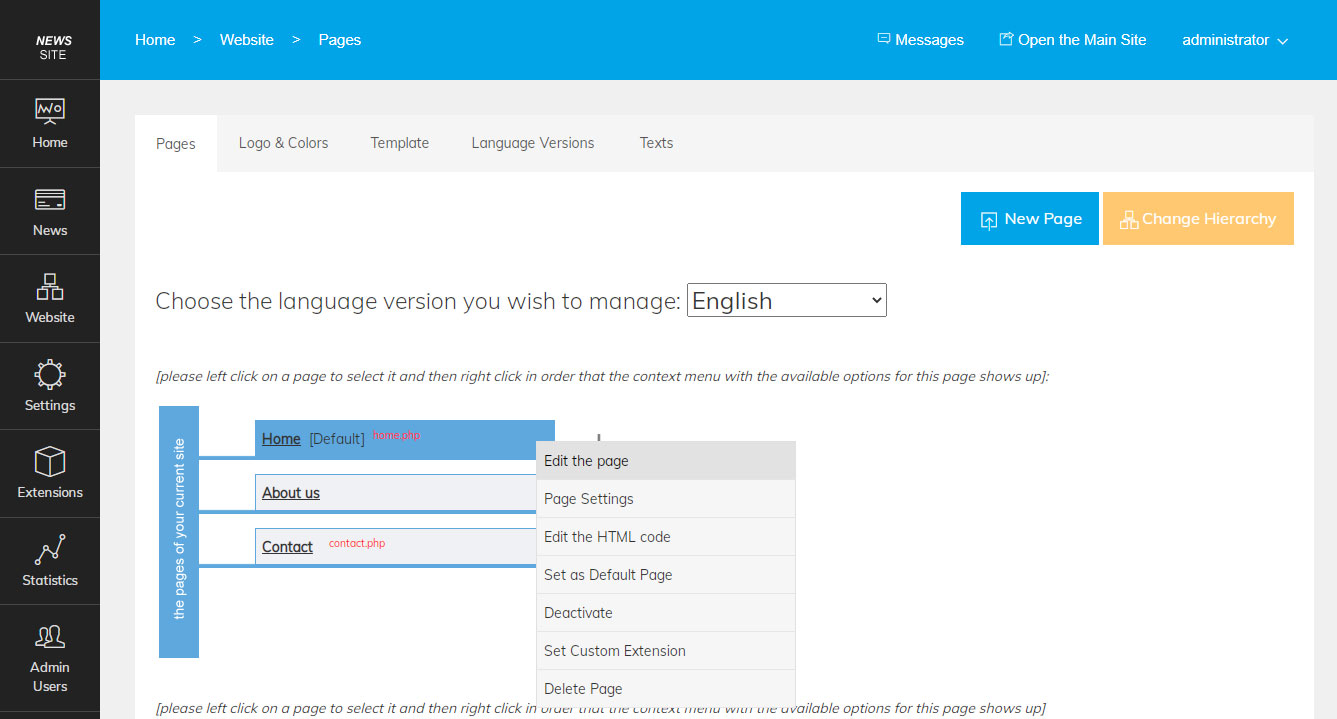Choose Edit the page from the context menu
The width and height of the screenshot is (1337, 719).
click(586, 460)
